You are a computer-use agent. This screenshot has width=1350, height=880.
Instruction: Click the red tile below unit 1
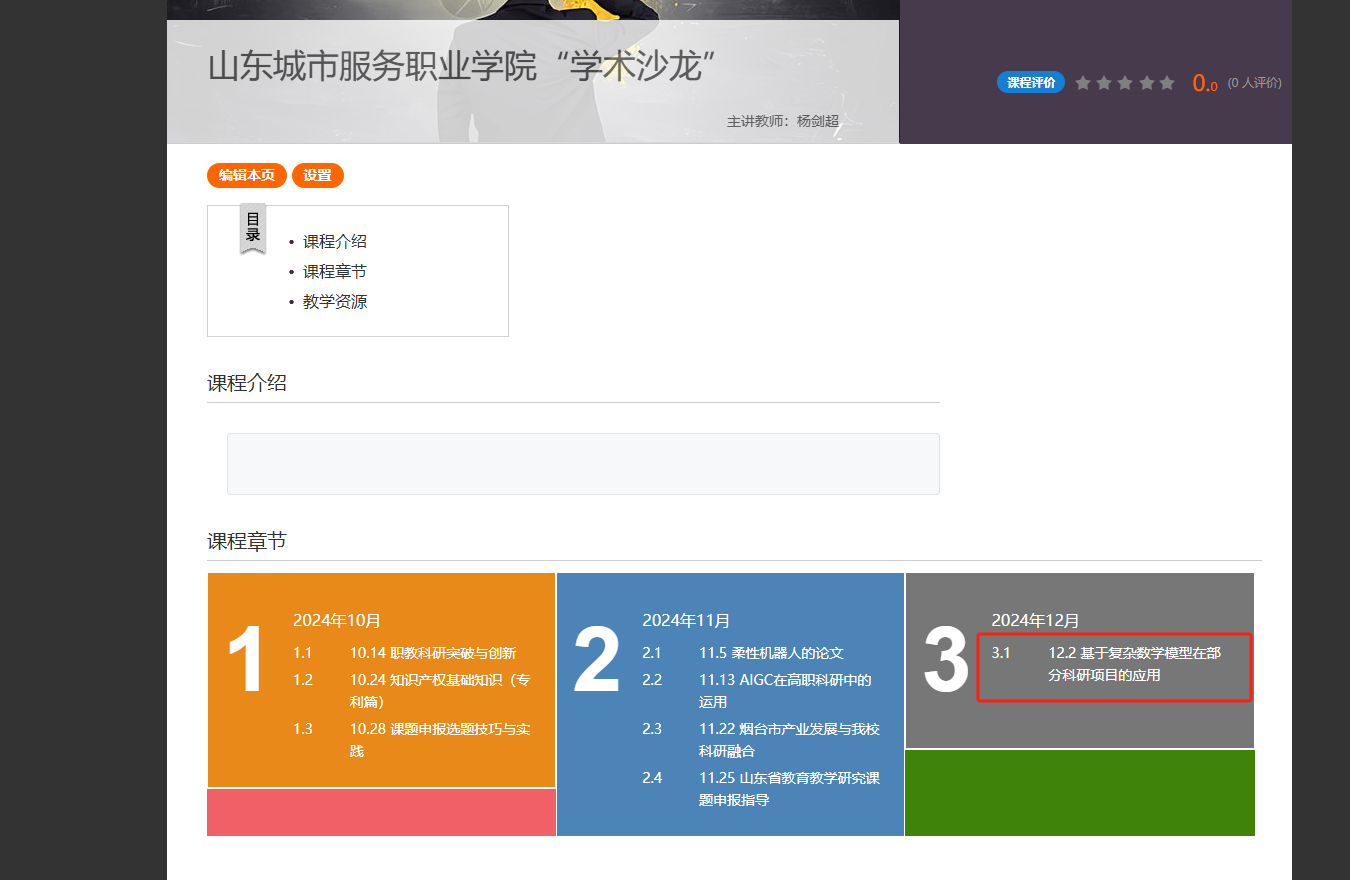pos(381,812)
